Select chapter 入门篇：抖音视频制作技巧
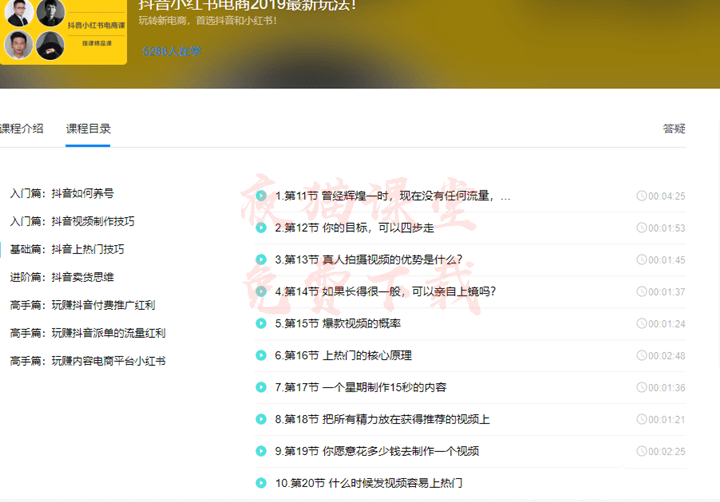The width and height of the screenshot is (720, 502). pos(72,221)
